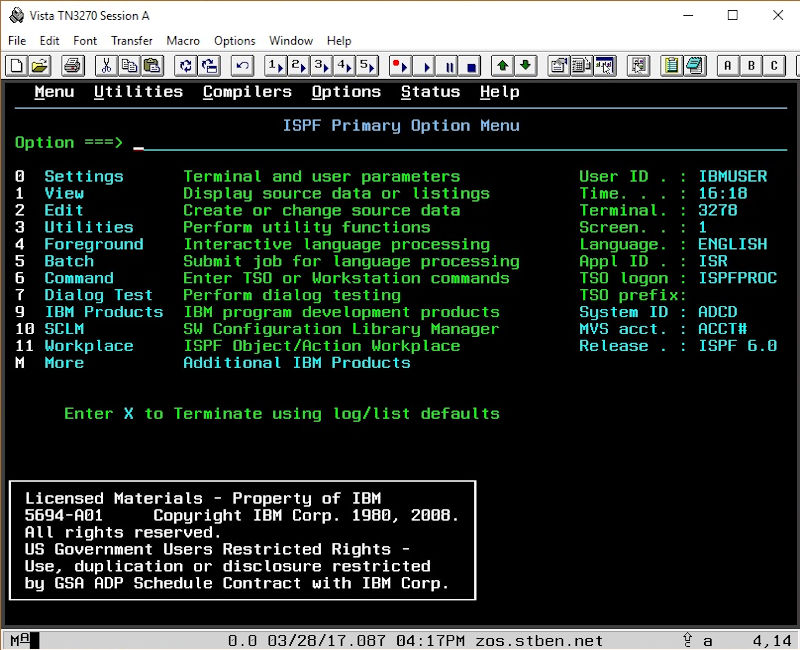
Task: Click toolbar button labeled C
Action: (774, 66)
